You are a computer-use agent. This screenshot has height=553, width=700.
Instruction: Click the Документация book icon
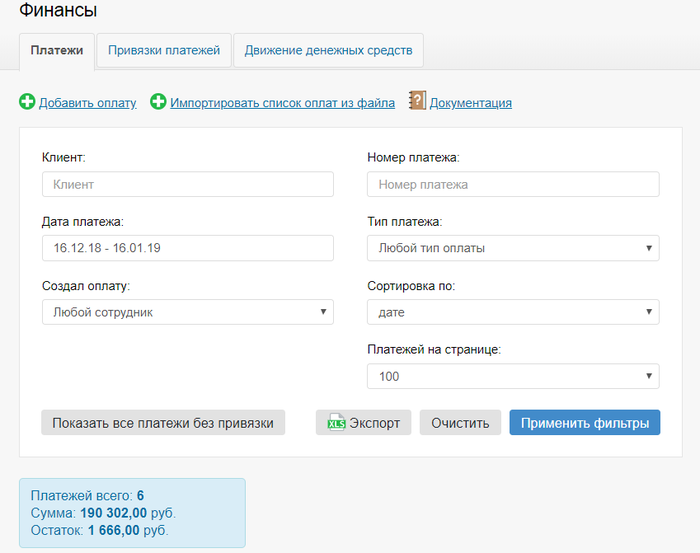tap(417, 101)
